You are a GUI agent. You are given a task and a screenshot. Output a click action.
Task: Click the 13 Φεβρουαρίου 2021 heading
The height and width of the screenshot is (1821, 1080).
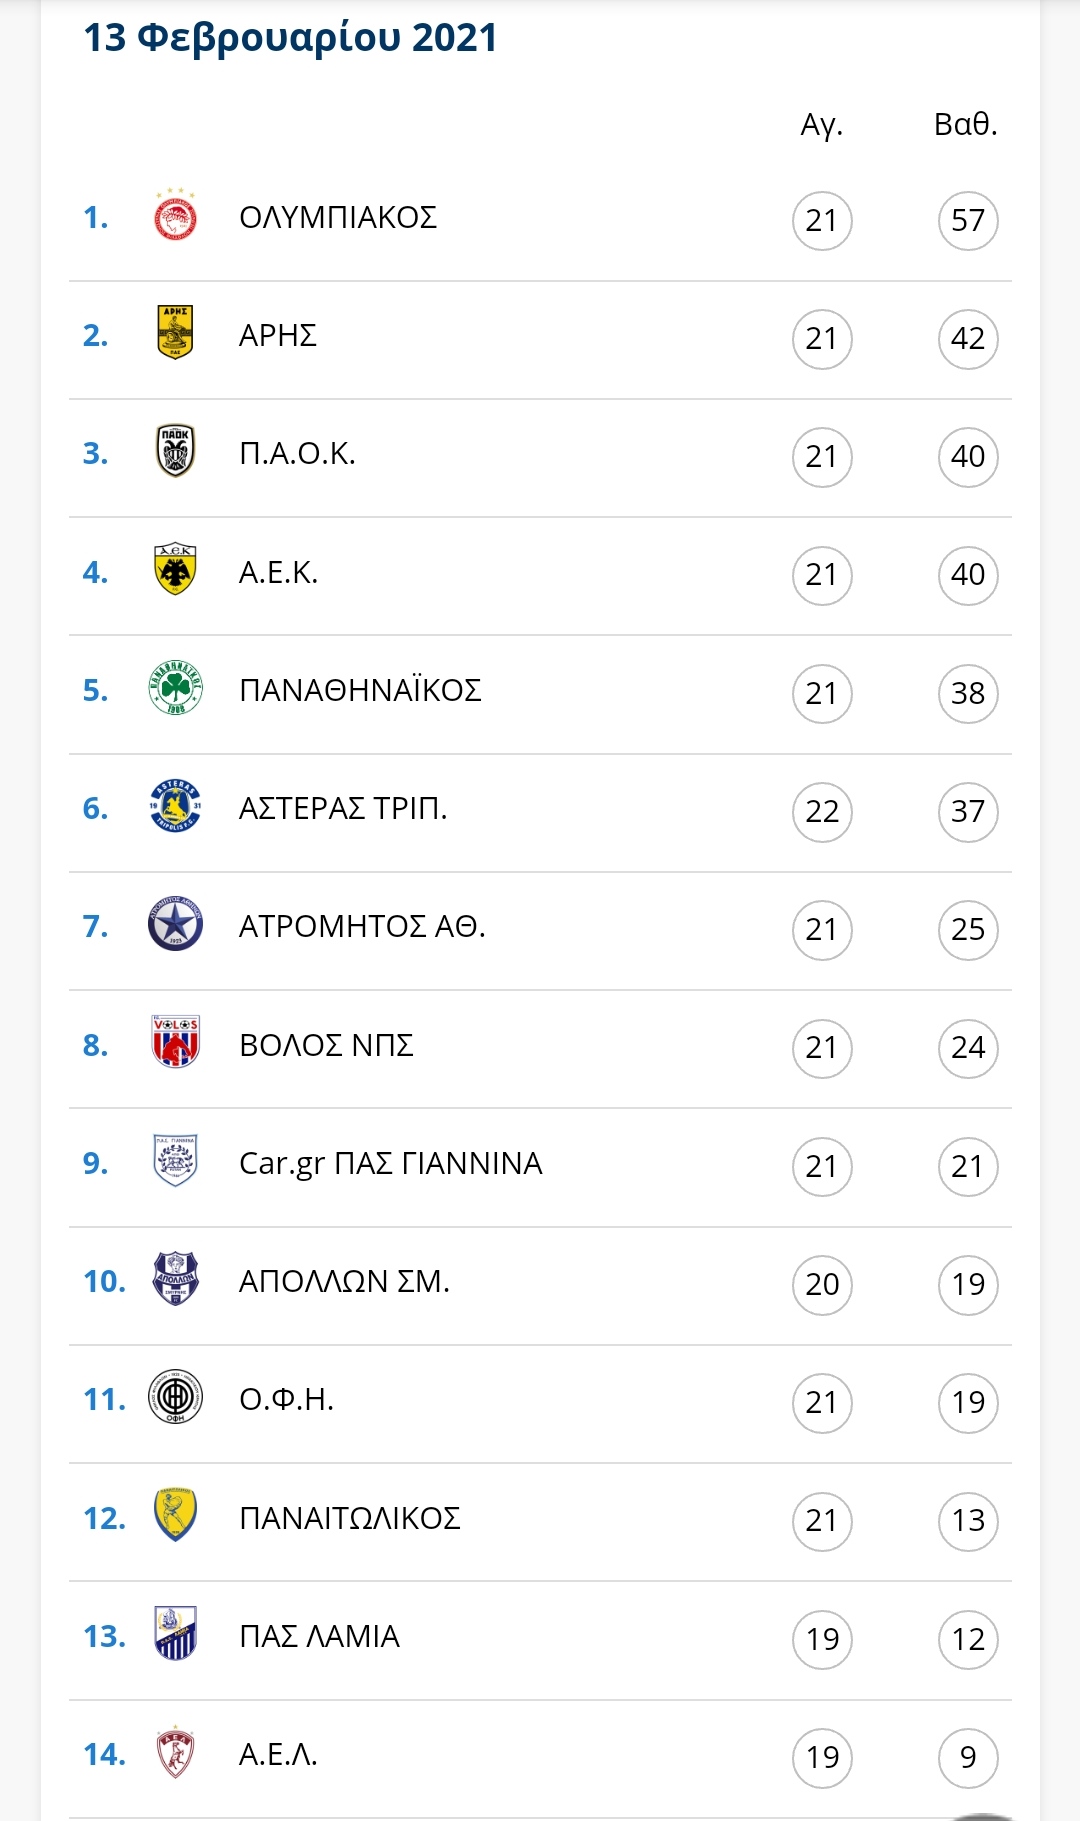pyautogui.click(x=290, y=38)
